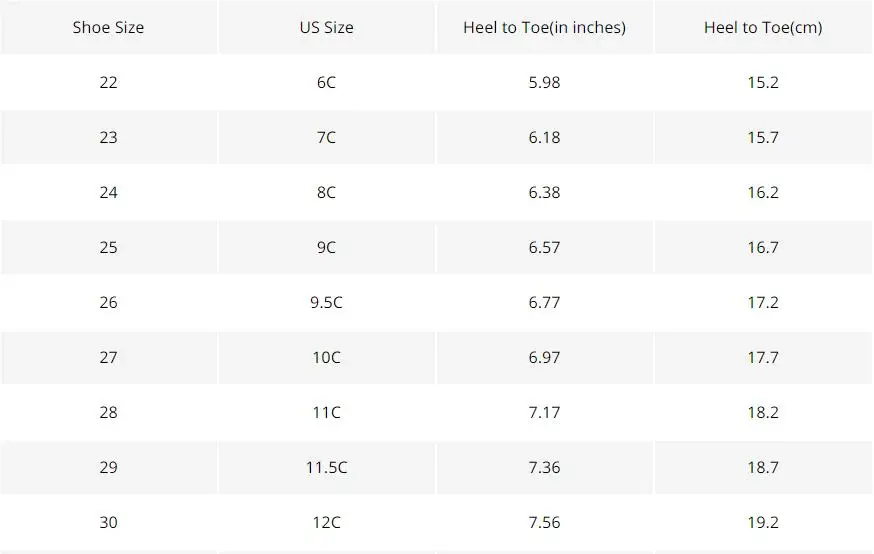Viewport: 874px width, 554px height.
Task: Select the Heel to Toe(in inches) header
Action: coord(545,27)
